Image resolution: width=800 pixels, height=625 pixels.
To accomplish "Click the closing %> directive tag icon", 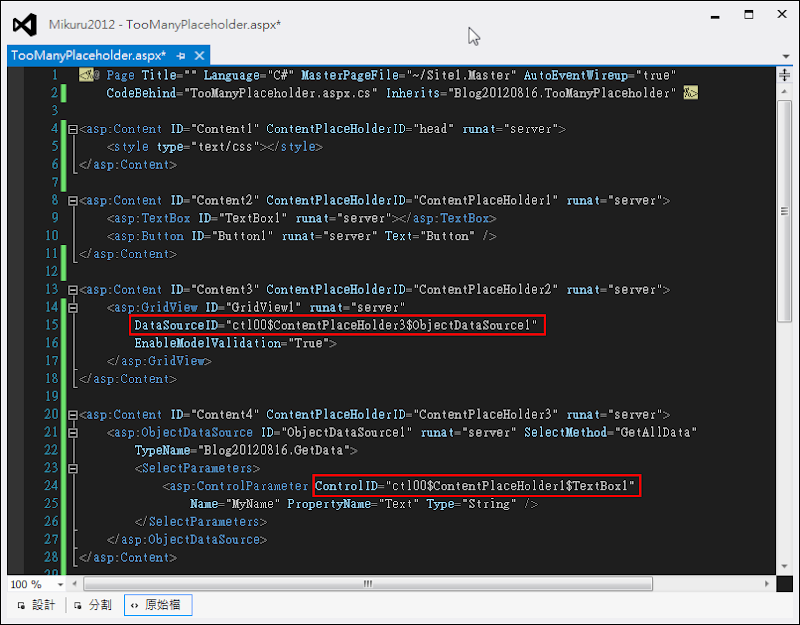I will pyautogui.click(x=690, y=93).
